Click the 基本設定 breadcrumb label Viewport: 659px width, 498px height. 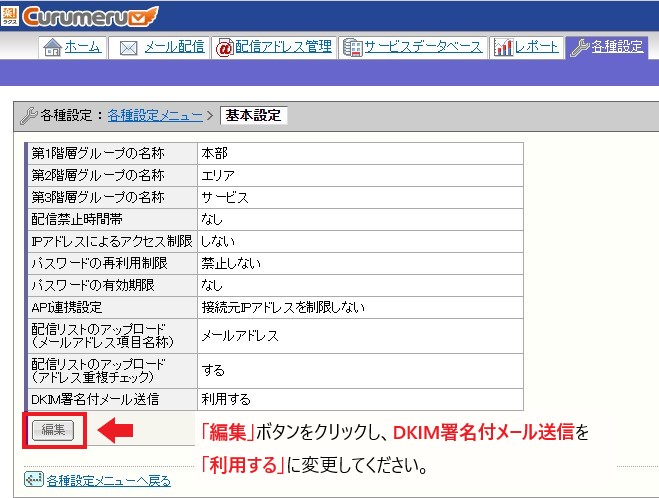(x=254, y=115)
